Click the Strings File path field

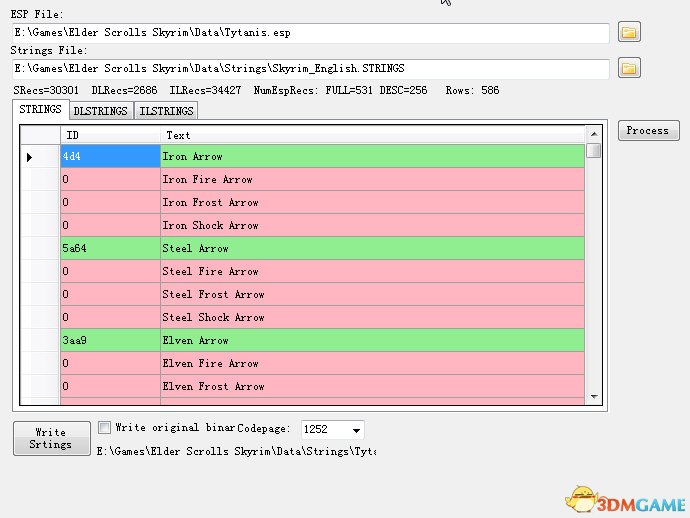[x=311, y=69]
